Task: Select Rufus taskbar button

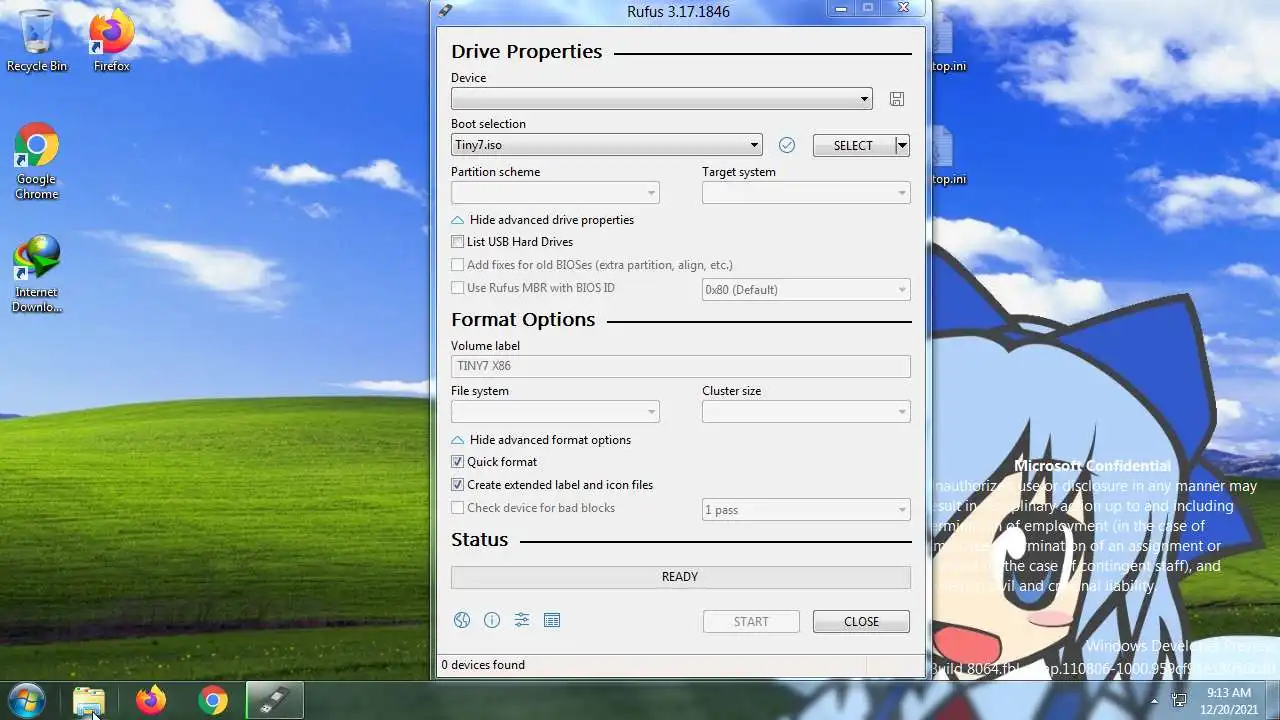Action: pos(274,700)
